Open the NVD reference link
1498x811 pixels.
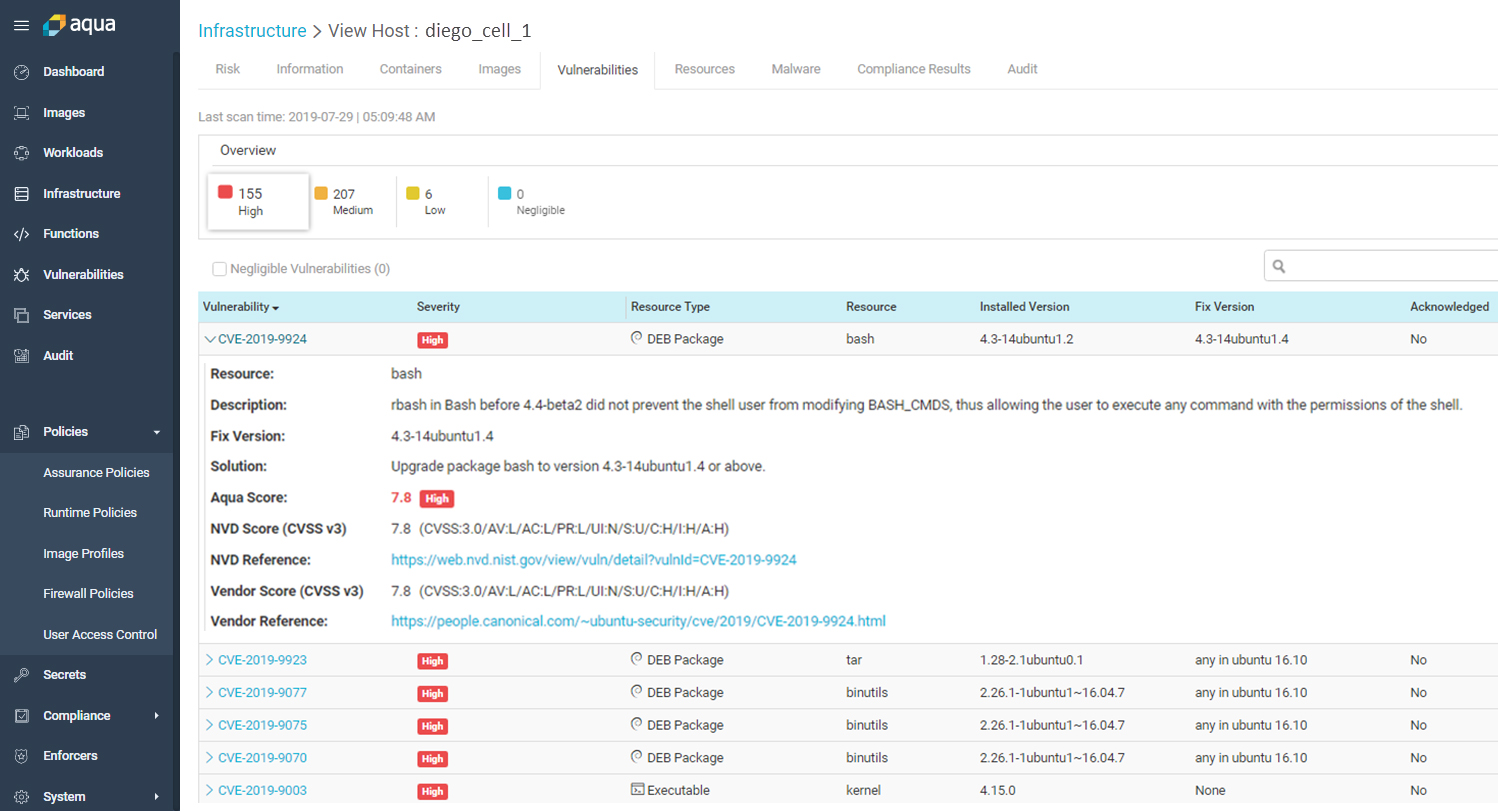593,559
